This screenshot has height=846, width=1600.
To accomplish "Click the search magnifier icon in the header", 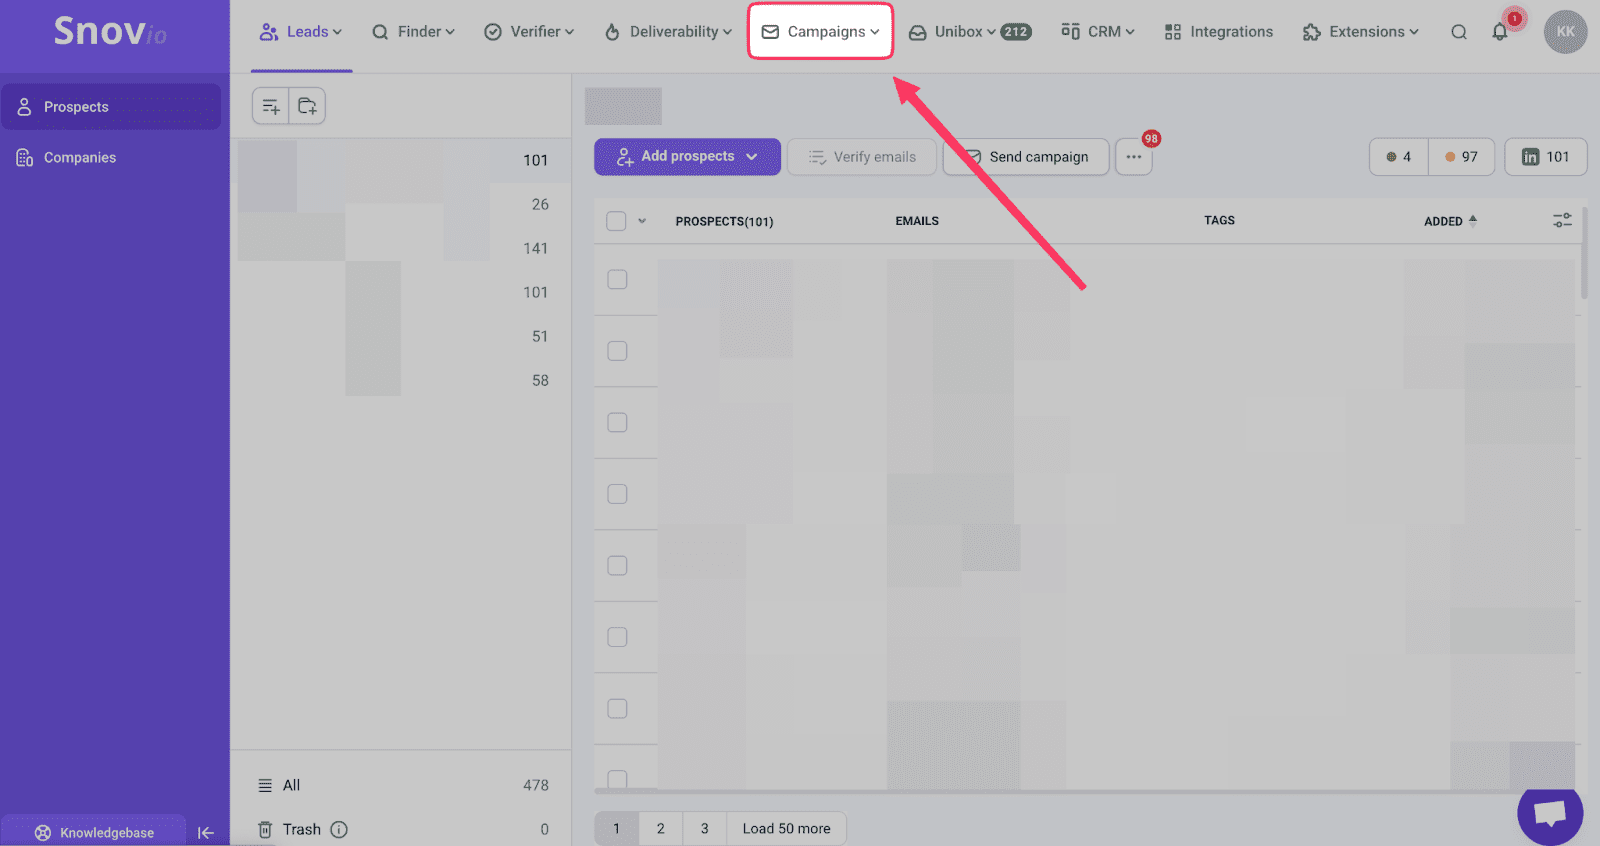I will tap(1459, 32).
